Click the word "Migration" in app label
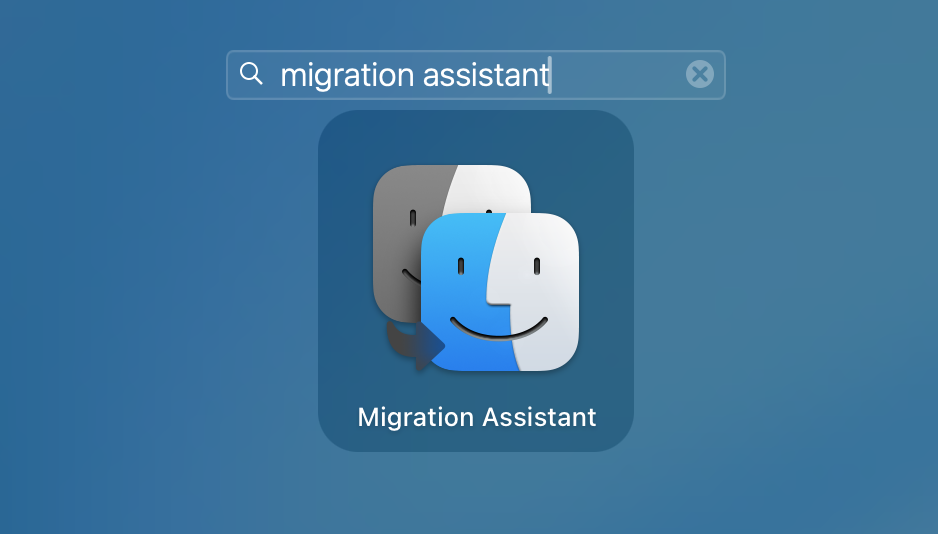The image size is (938, 534). (415, 417)
